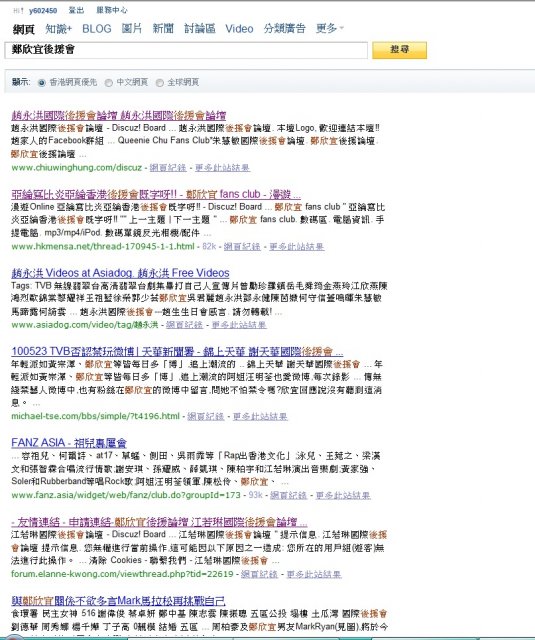Expand the 更多 dropdown menu
The height and width of the screenshot is (640, 535).
[x=330, y=28]
